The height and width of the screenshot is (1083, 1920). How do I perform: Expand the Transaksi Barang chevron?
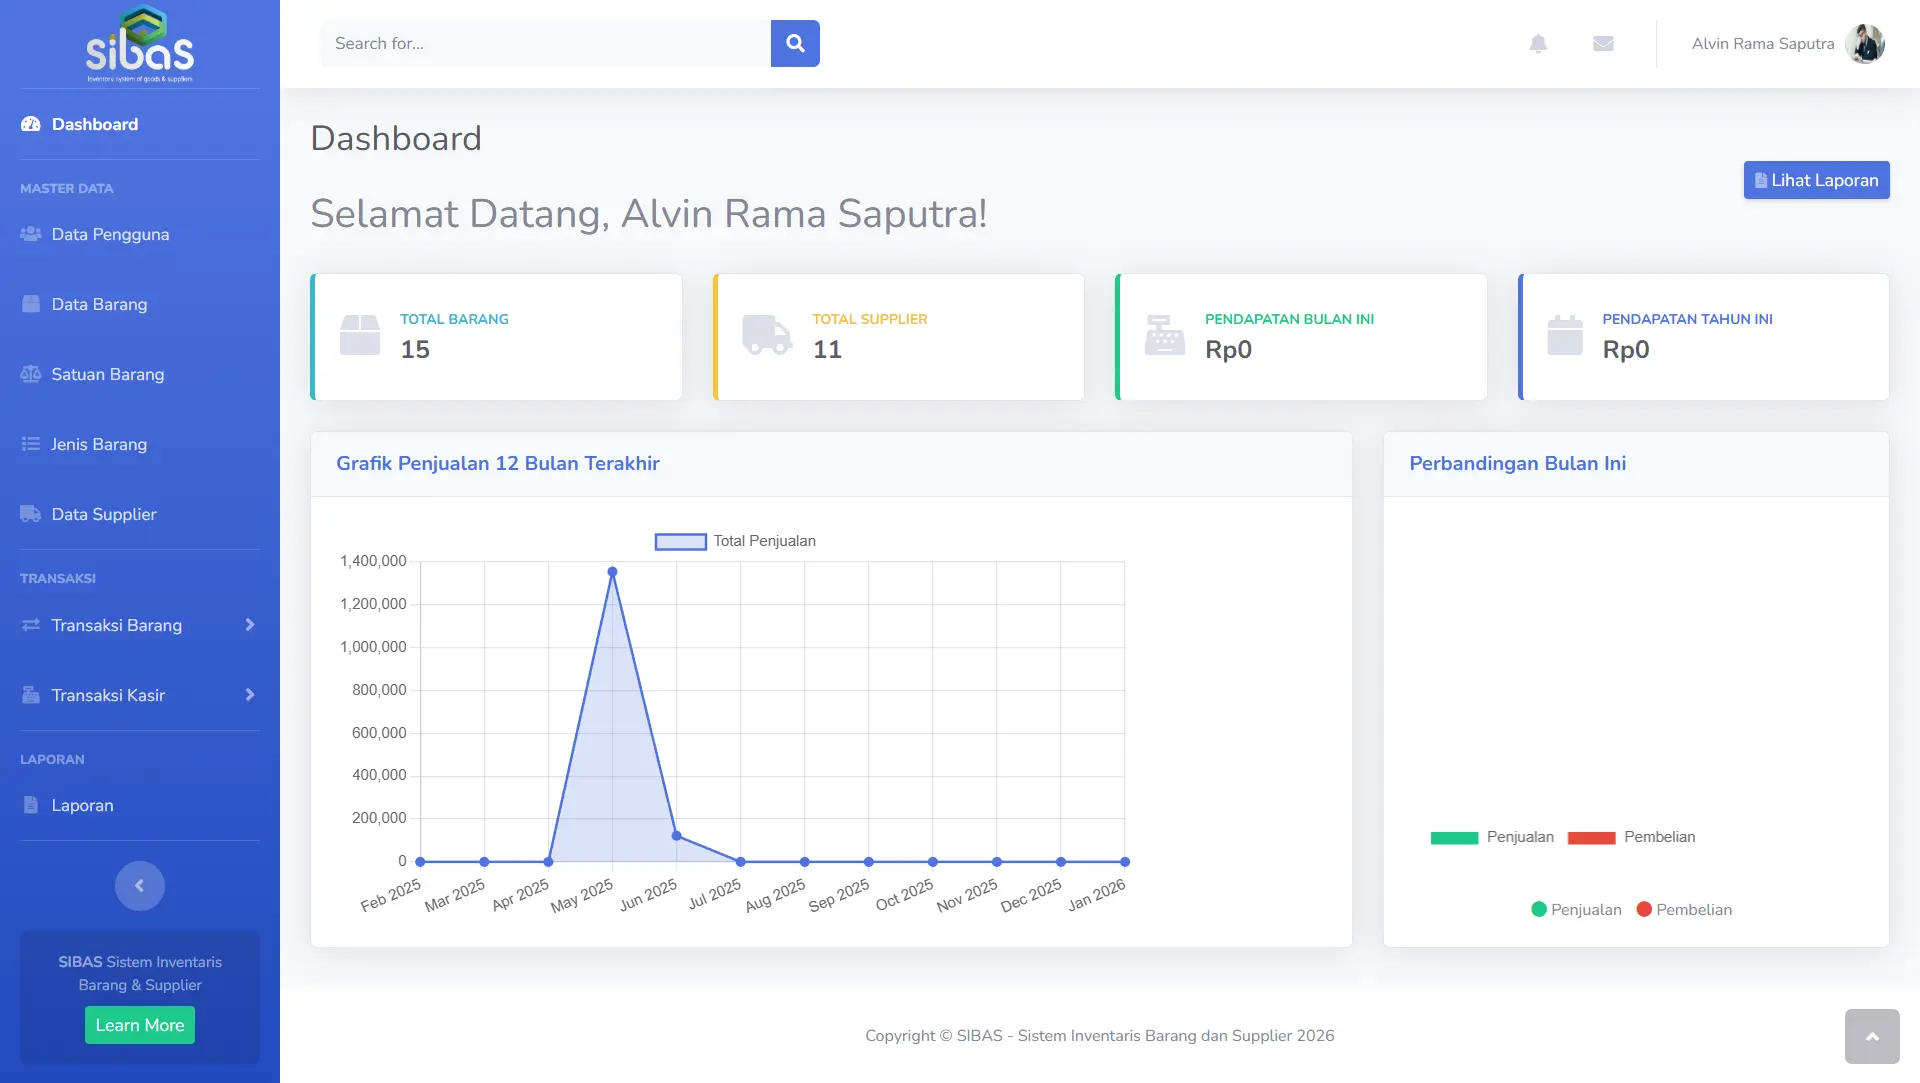coord(250,625)
